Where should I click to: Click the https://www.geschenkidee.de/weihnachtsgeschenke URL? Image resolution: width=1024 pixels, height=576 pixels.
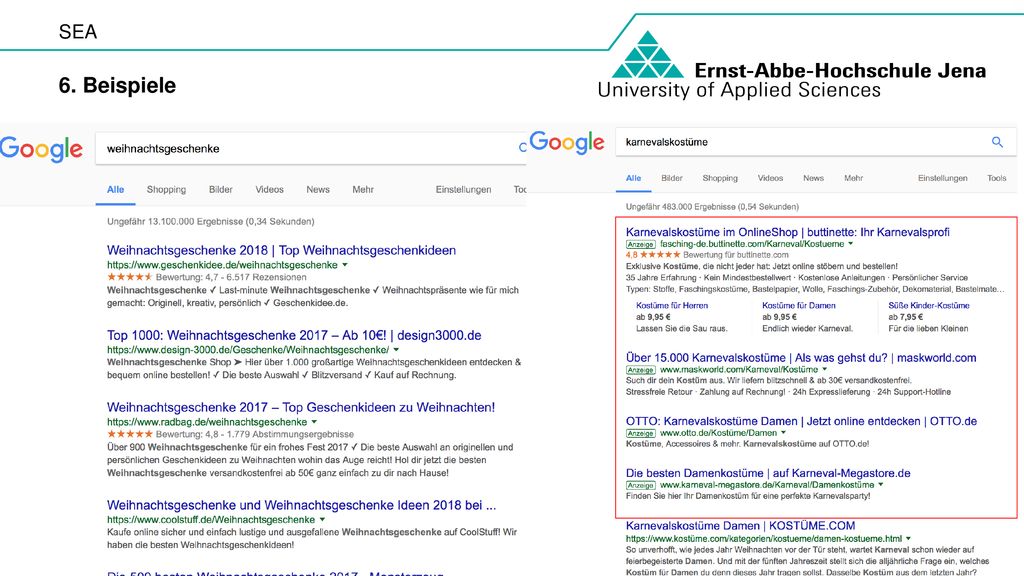222,265
